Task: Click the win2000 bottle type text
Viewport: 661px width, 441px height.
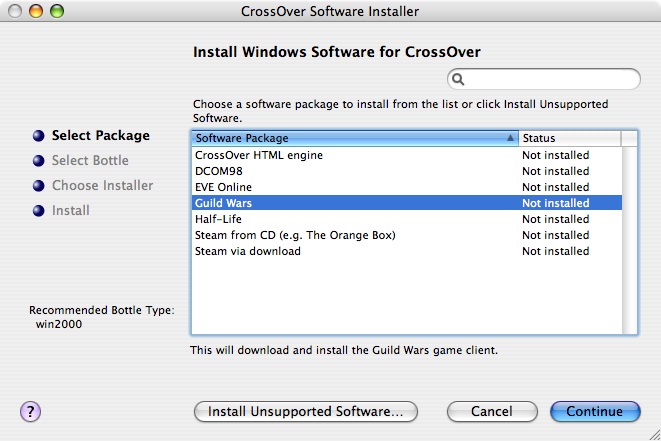Action: point(59,324)
